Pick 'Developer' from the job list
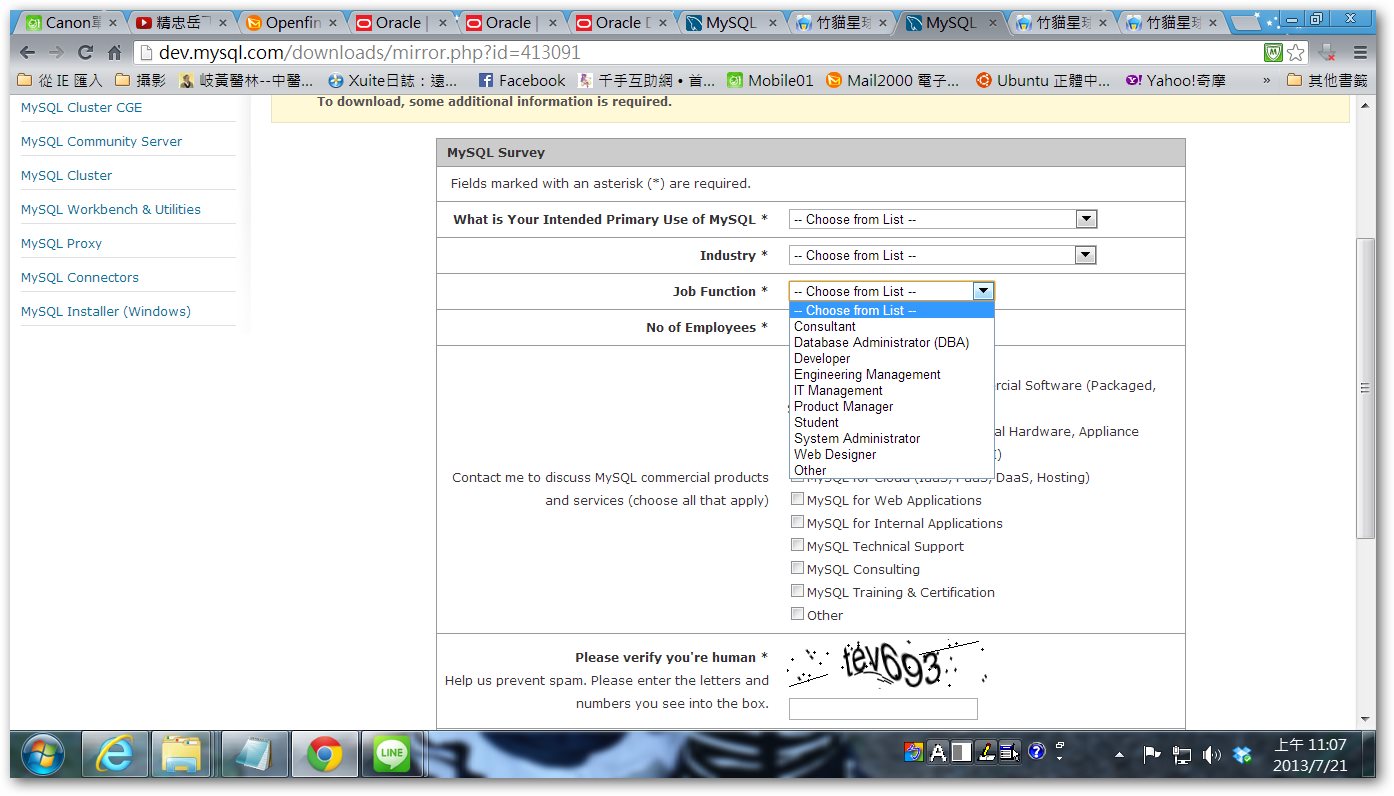 892,358
